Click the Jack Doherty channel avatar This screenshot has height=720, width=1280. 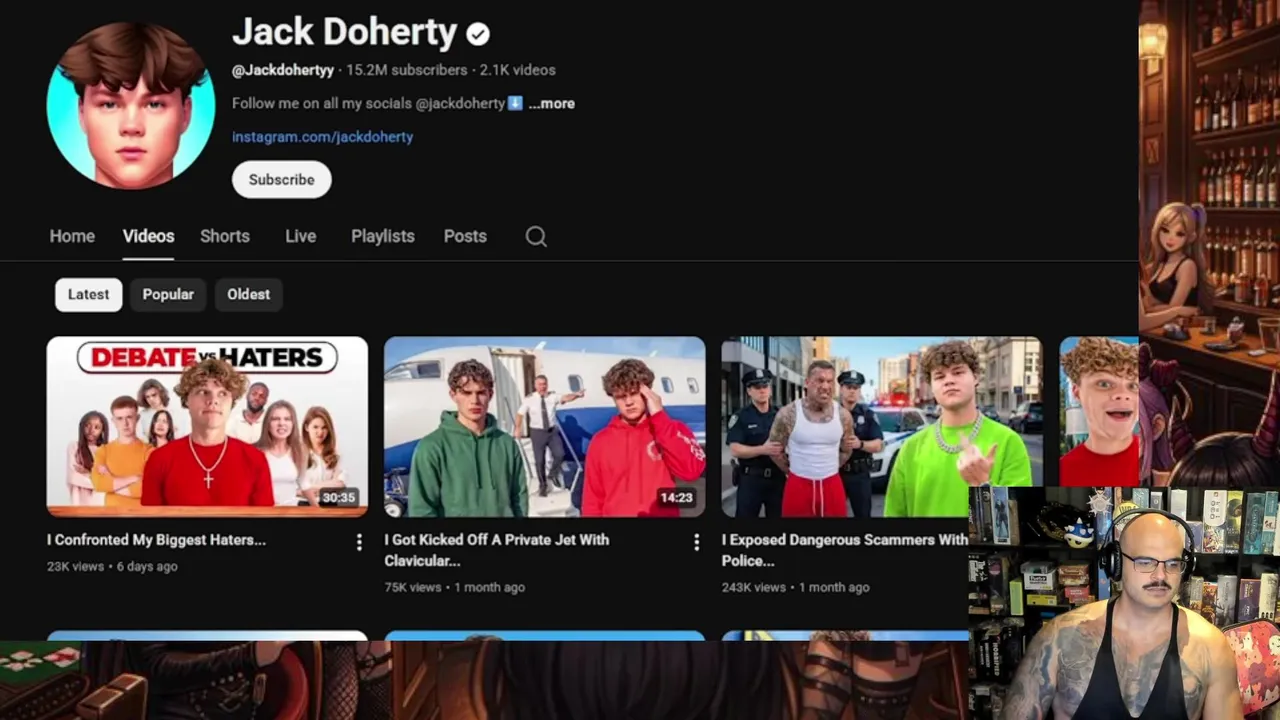click(130, 104)
